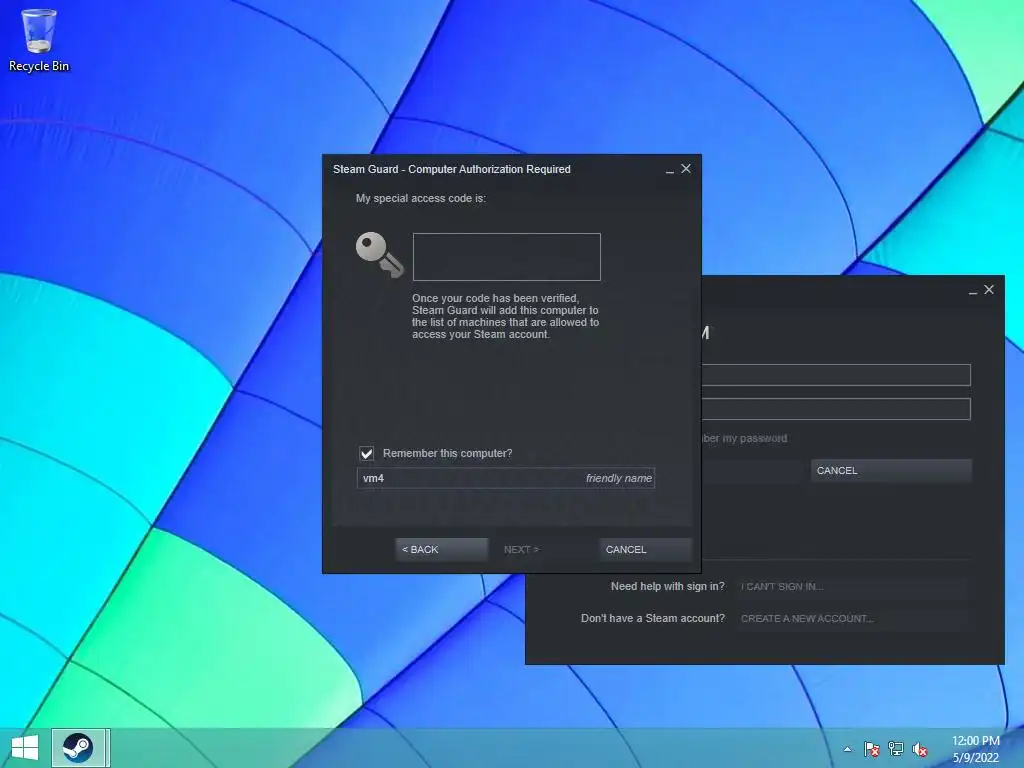This screenshot has height=768, width=1024.
Task: Open the Windows Start button
Action: (25, 748)
